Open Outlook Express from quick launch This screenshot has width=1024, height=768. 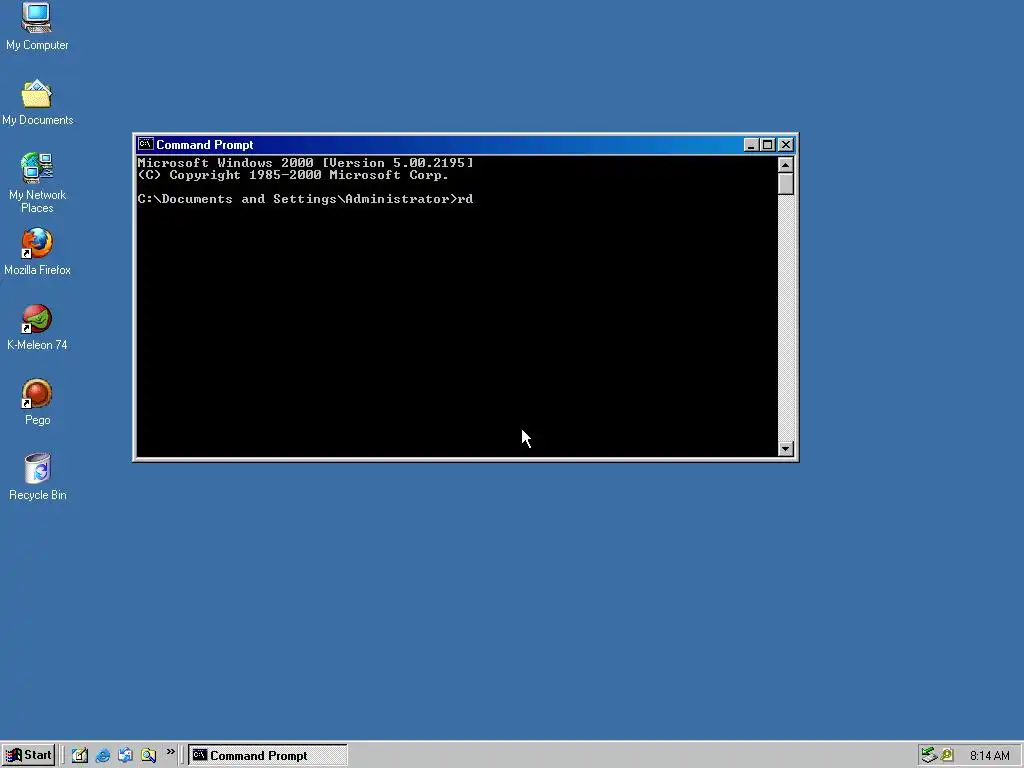125,756
